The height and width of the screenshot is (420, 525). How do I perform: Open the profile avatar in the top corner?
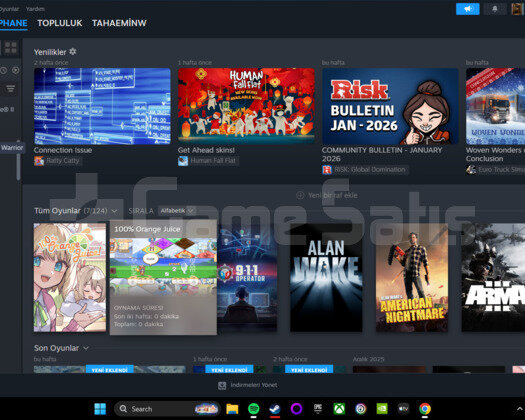518,9
